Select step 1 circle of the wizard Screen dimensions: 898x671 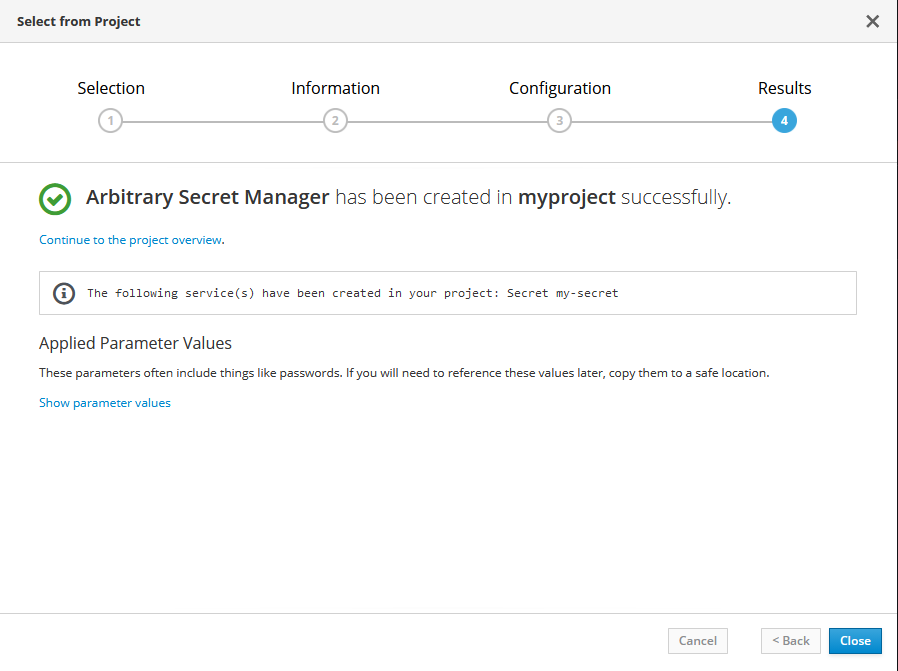click(110, 120)
